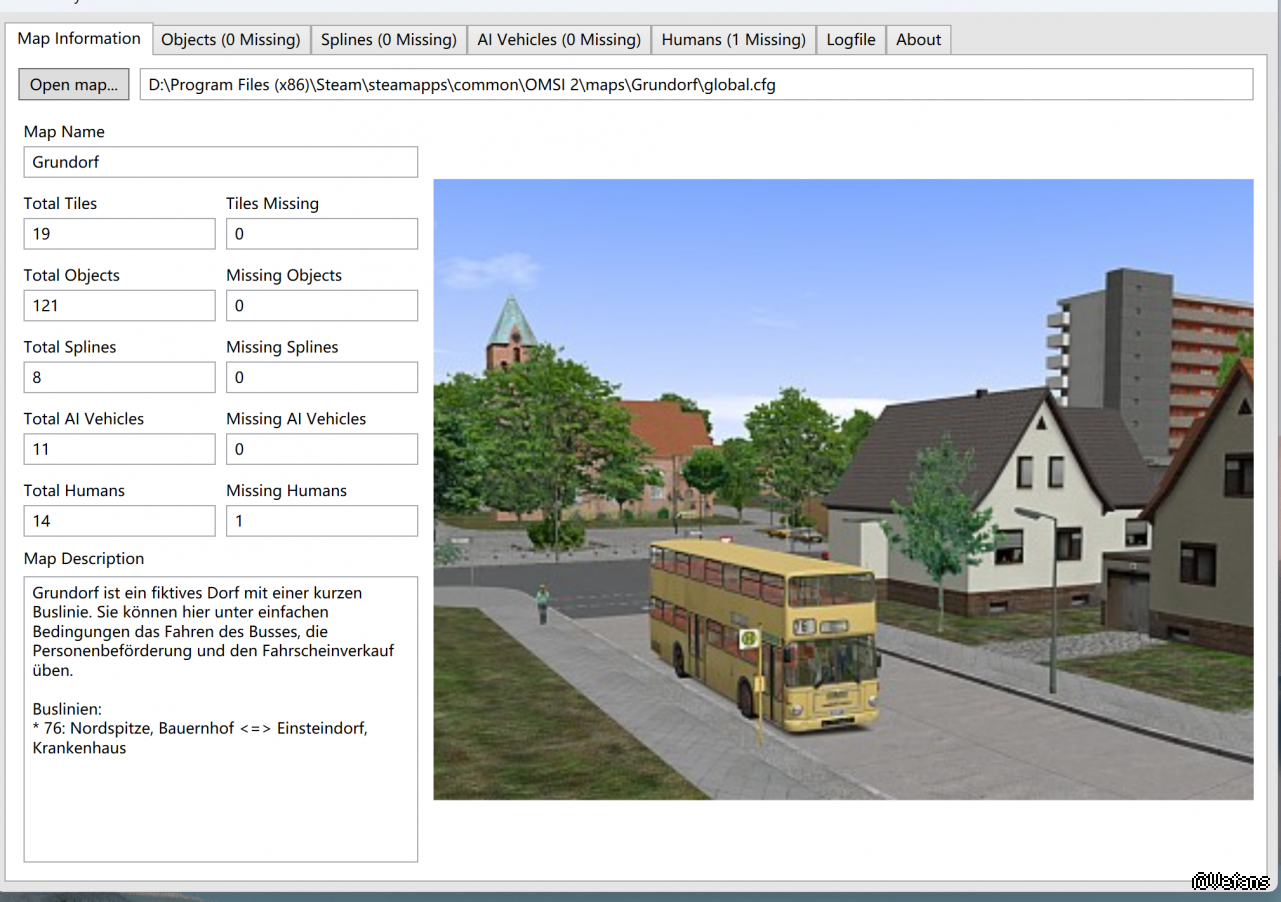Image resolution: width=1281 pixels, height=902 pixels.
Task: Switch to AI Vehicles (0 Missing) tab
Action: click(x=558, y=40)
